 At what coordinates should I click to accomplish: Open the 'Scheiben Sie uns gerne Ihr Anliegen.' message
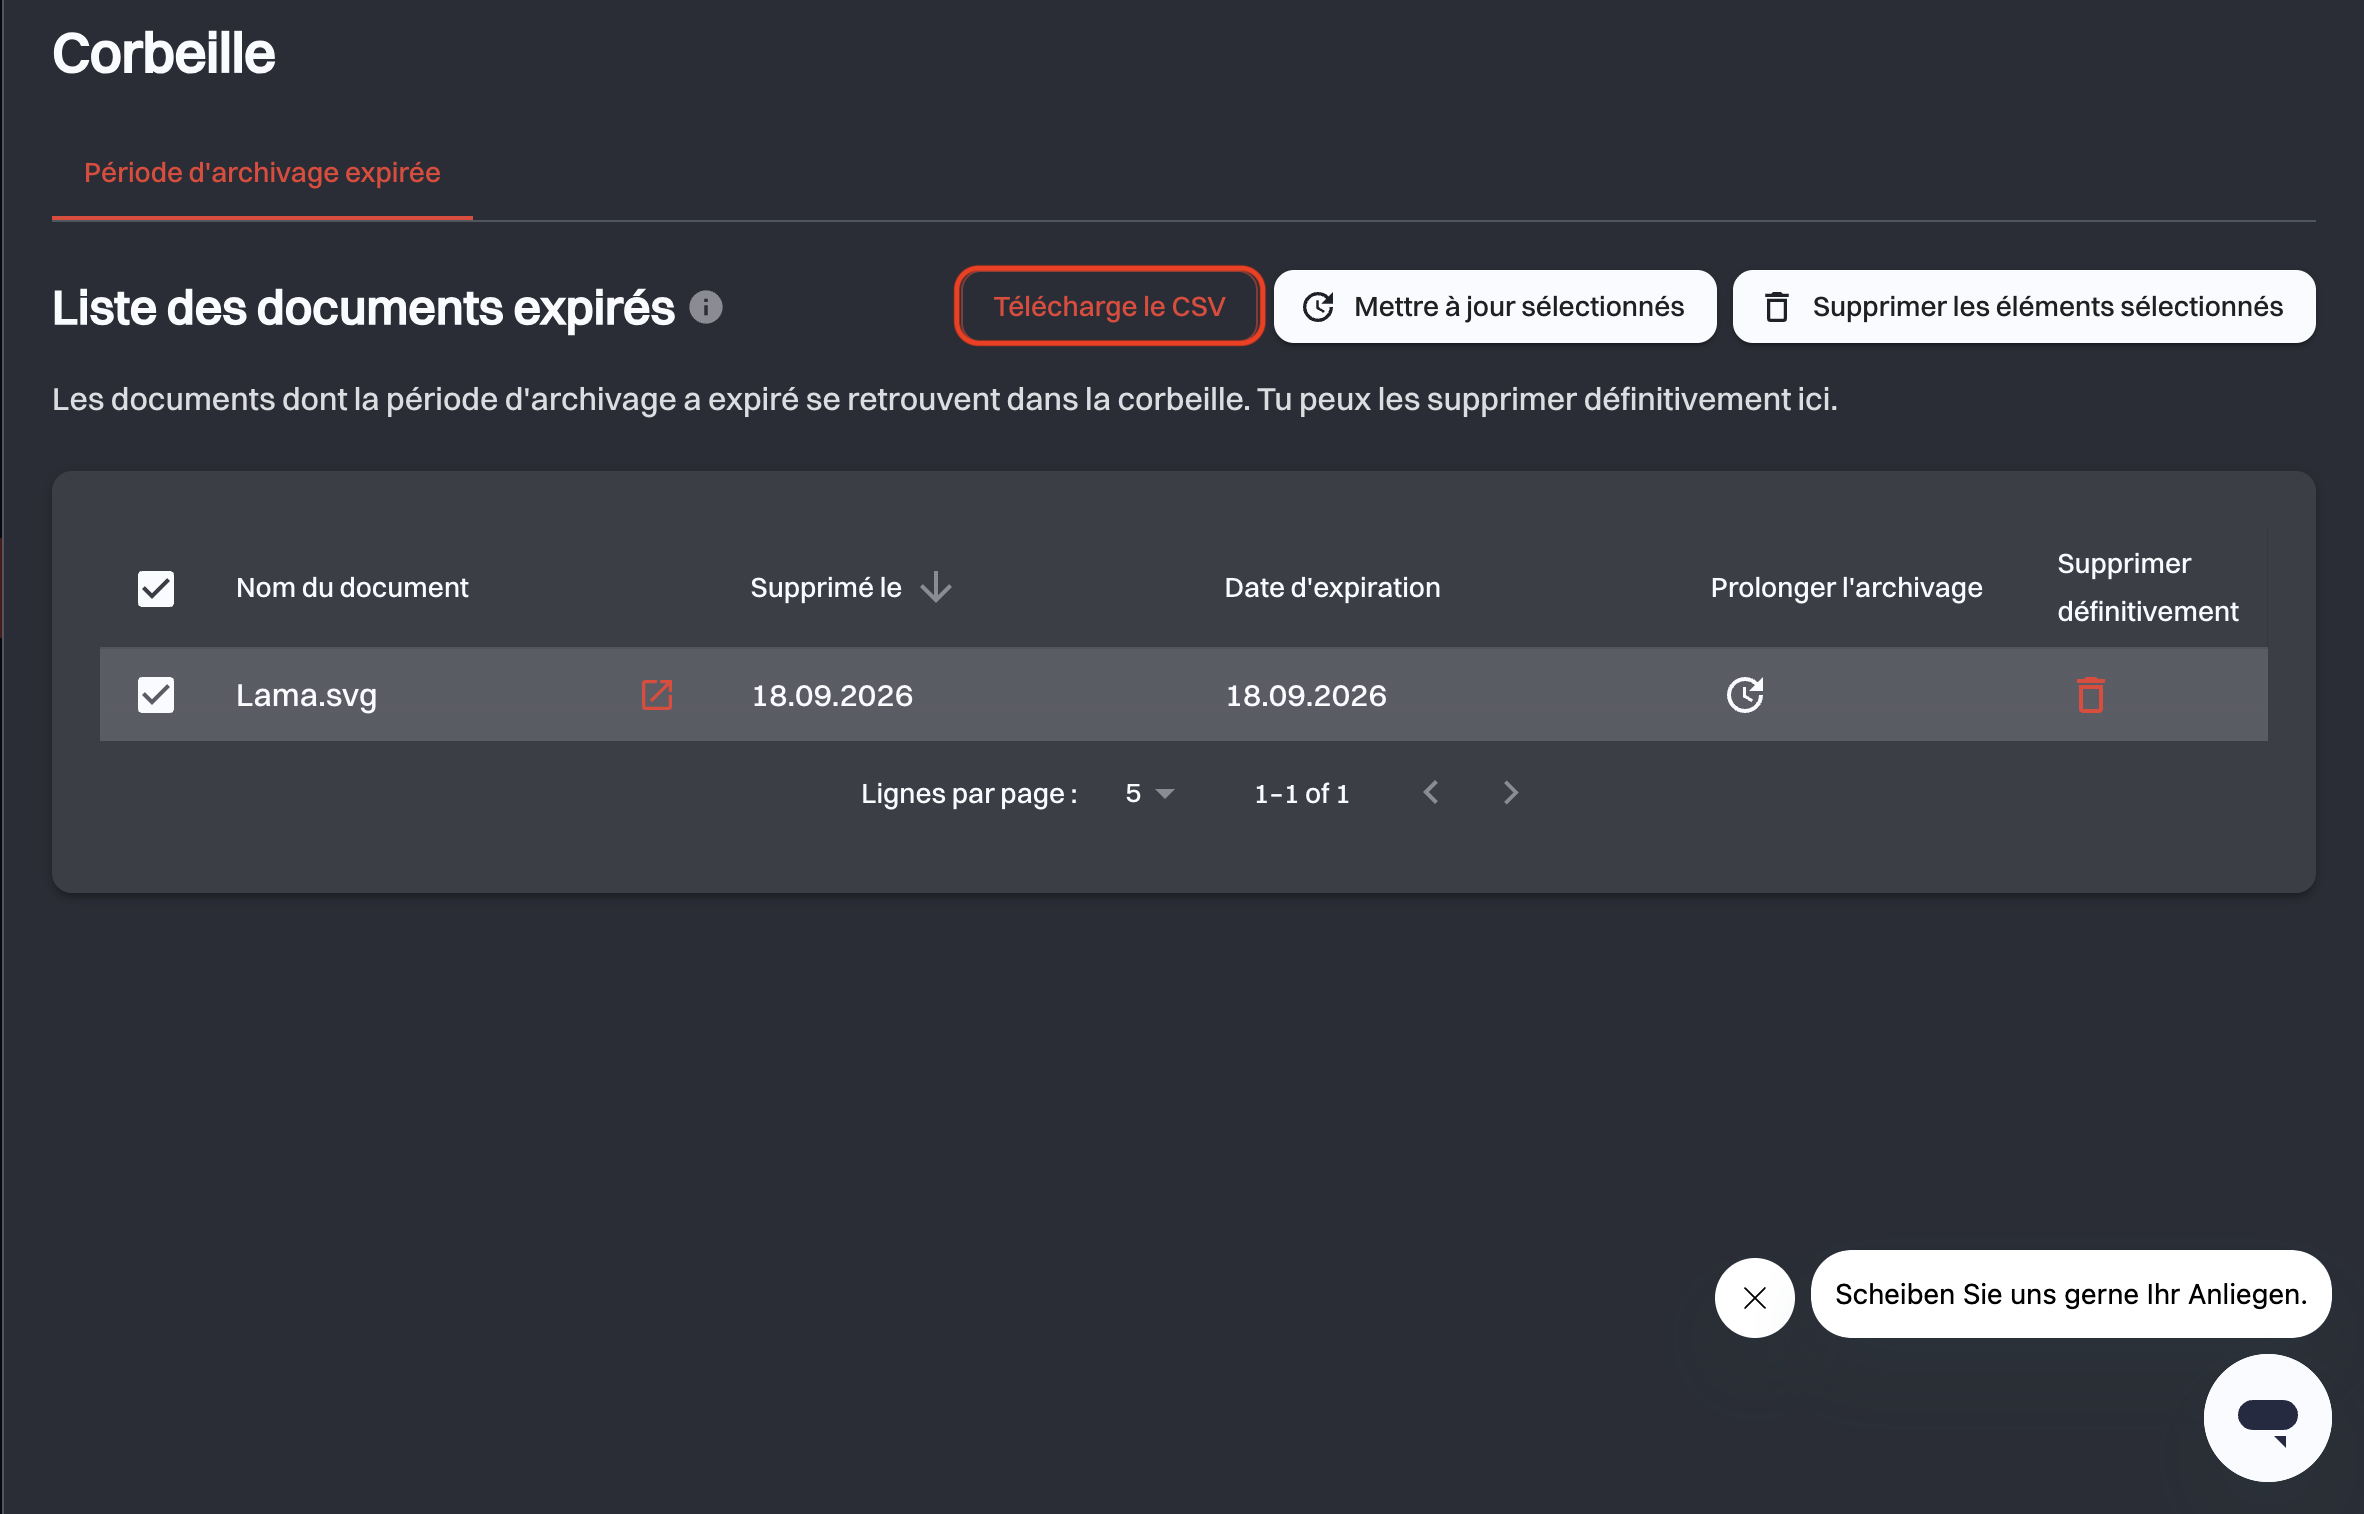pyautogui.click(x=2071, y=1294)
